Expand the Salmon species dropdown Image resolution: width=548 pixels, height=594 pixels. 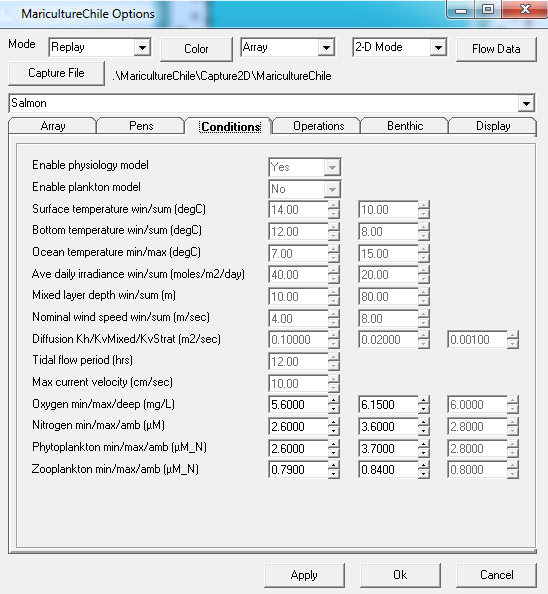point(526,103)
